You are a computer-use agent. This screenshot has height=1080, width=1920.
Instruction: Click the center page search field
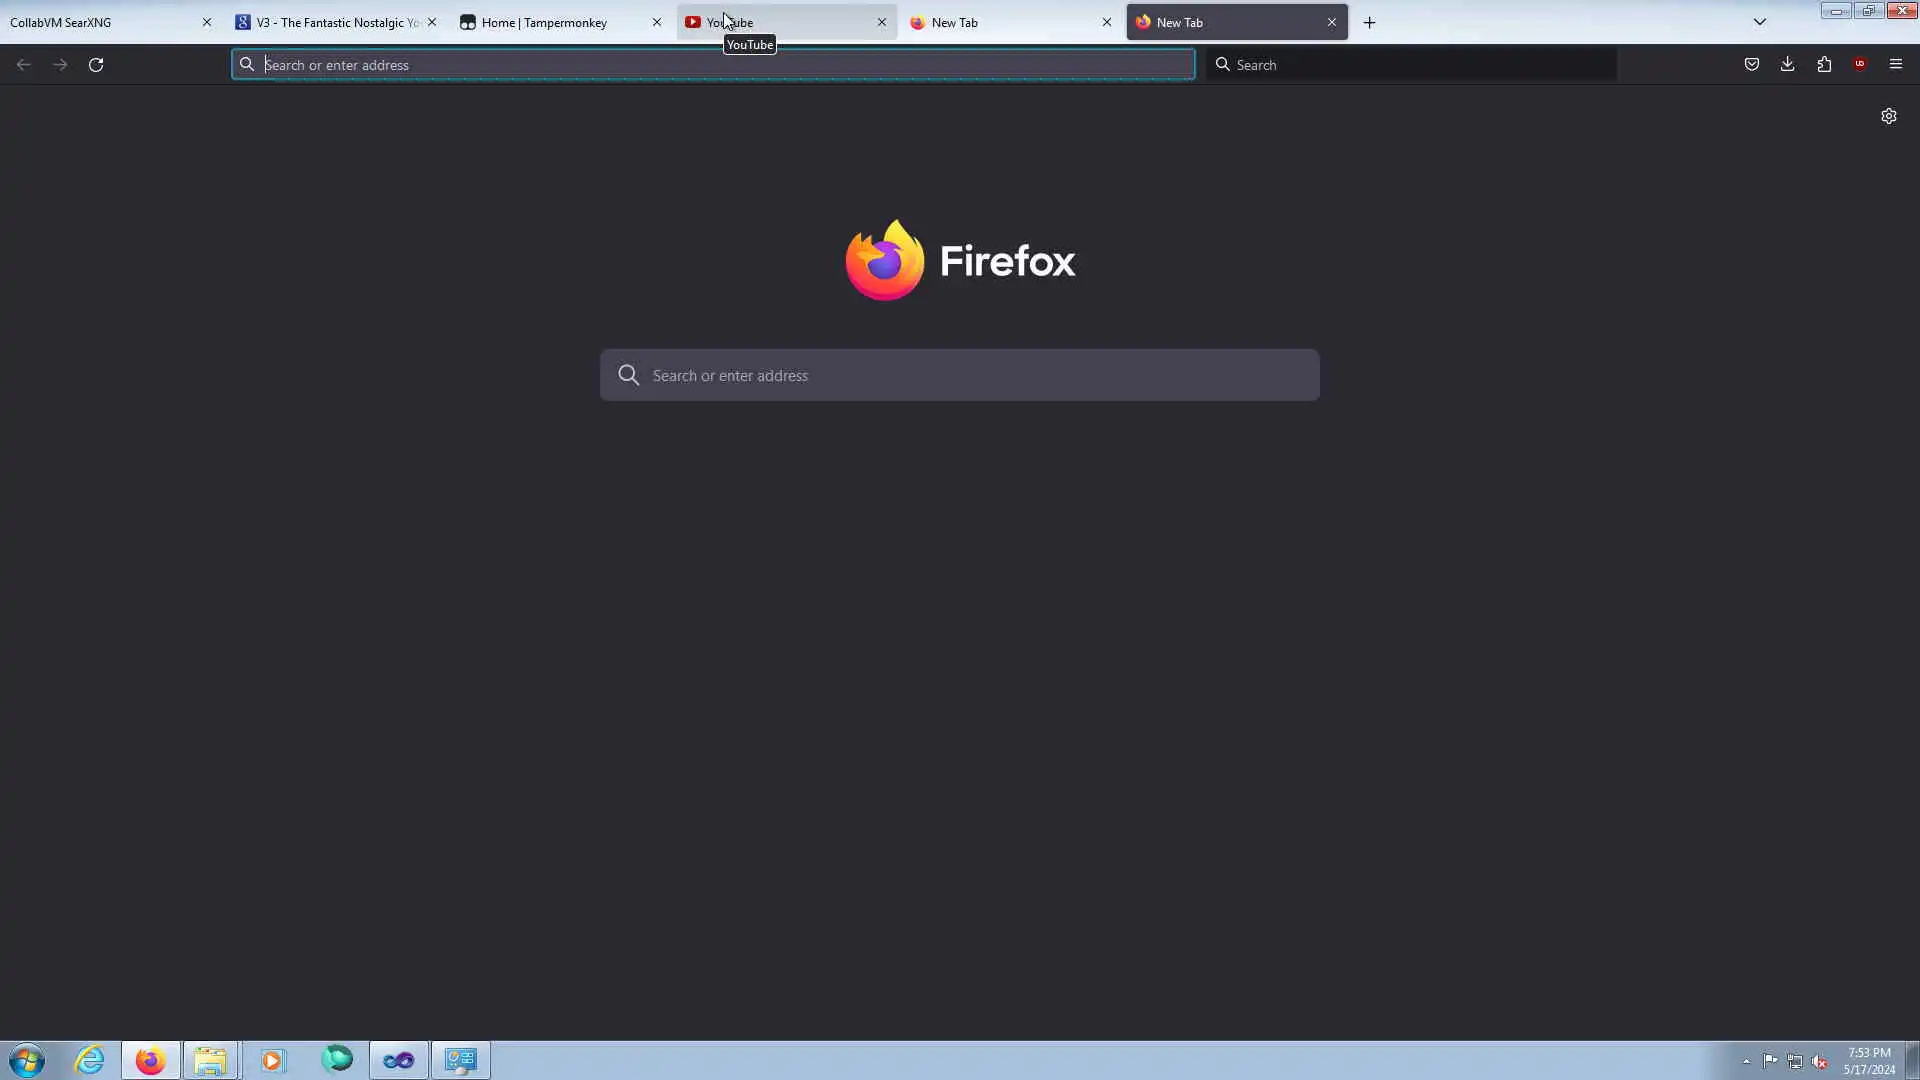[x=960, y=375]
